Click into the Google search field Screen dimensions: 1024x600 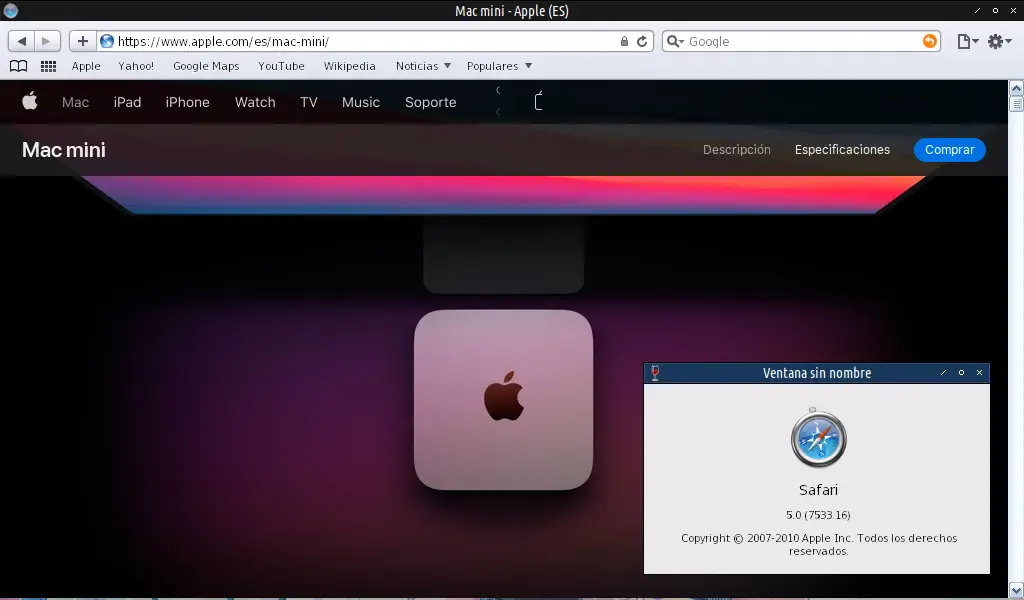coord(803,41)
